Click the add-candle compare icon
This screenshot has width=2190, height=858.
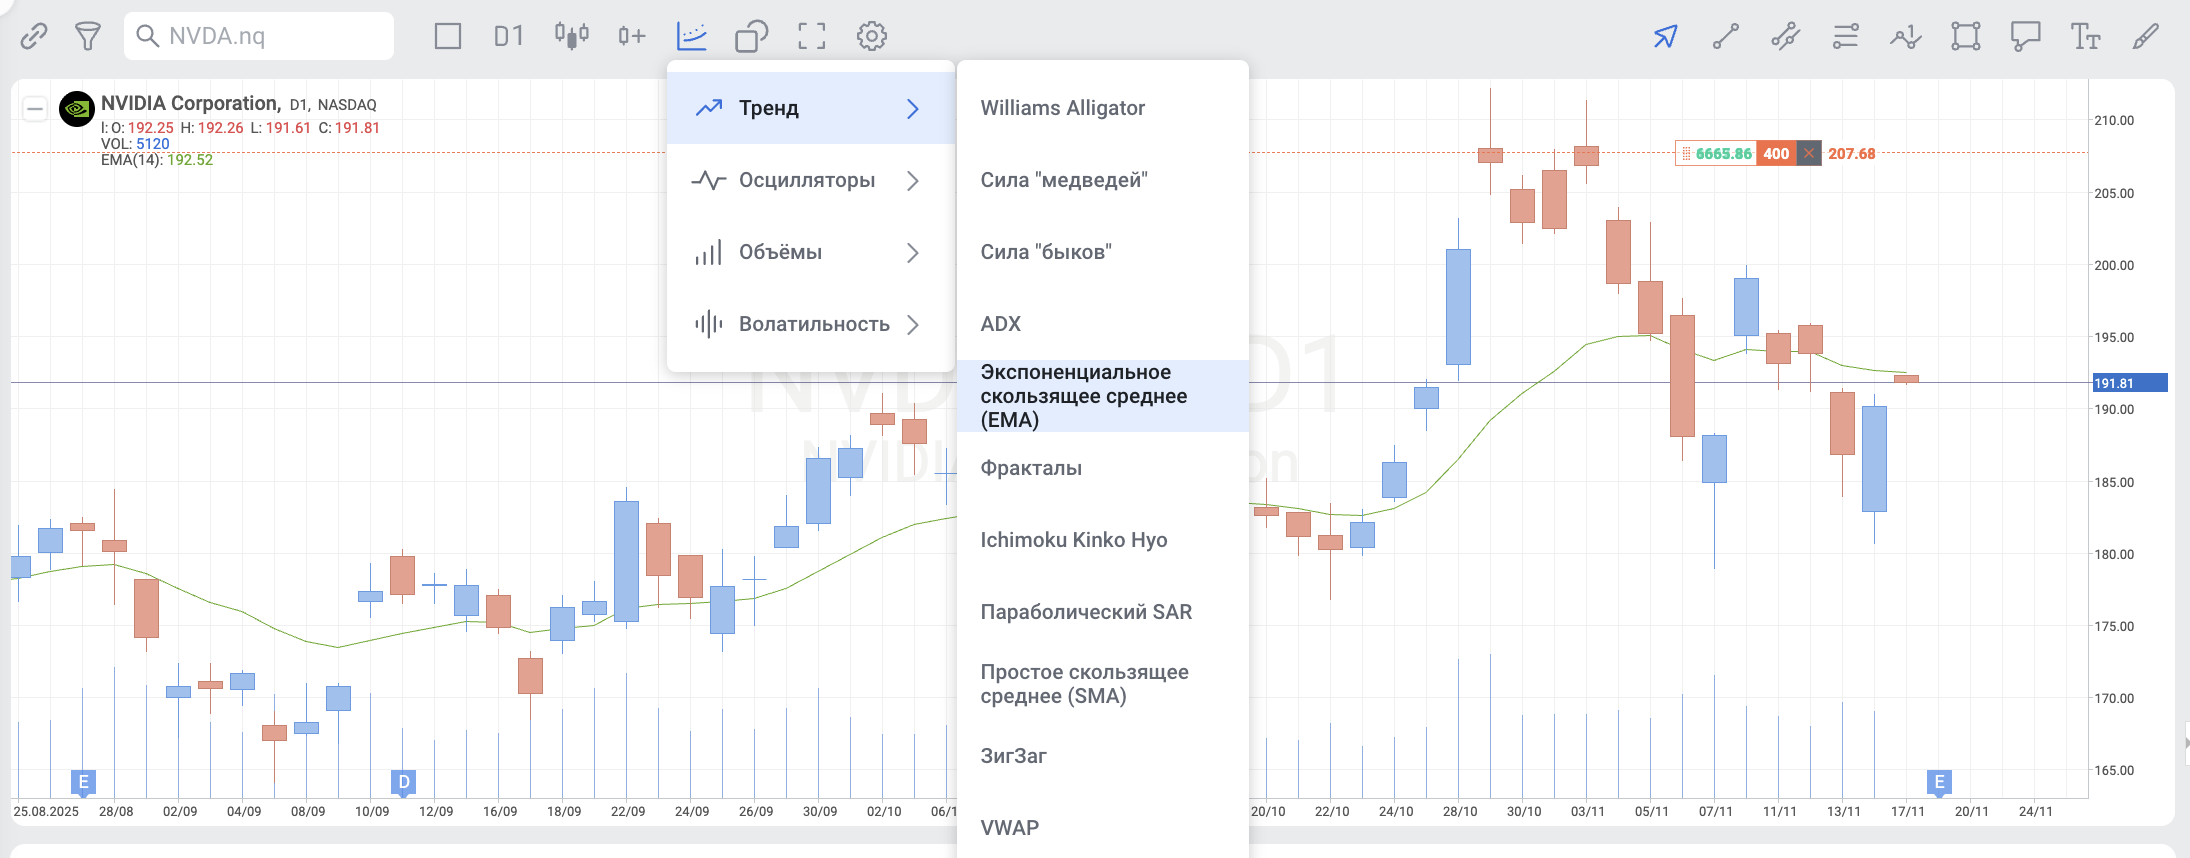(x=632, y=37)
